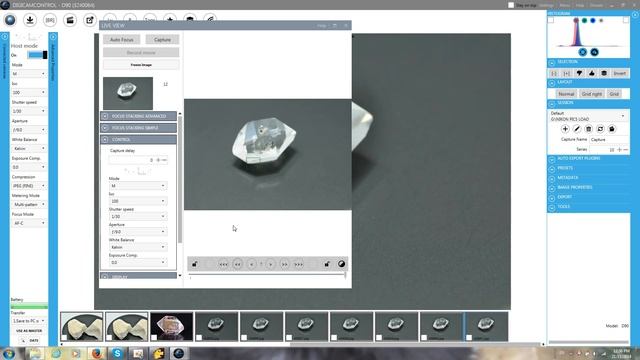Move focus small step forward (>)
Image resolution: width=640 pixels, height=360 pixels.
tap(271, 264)
